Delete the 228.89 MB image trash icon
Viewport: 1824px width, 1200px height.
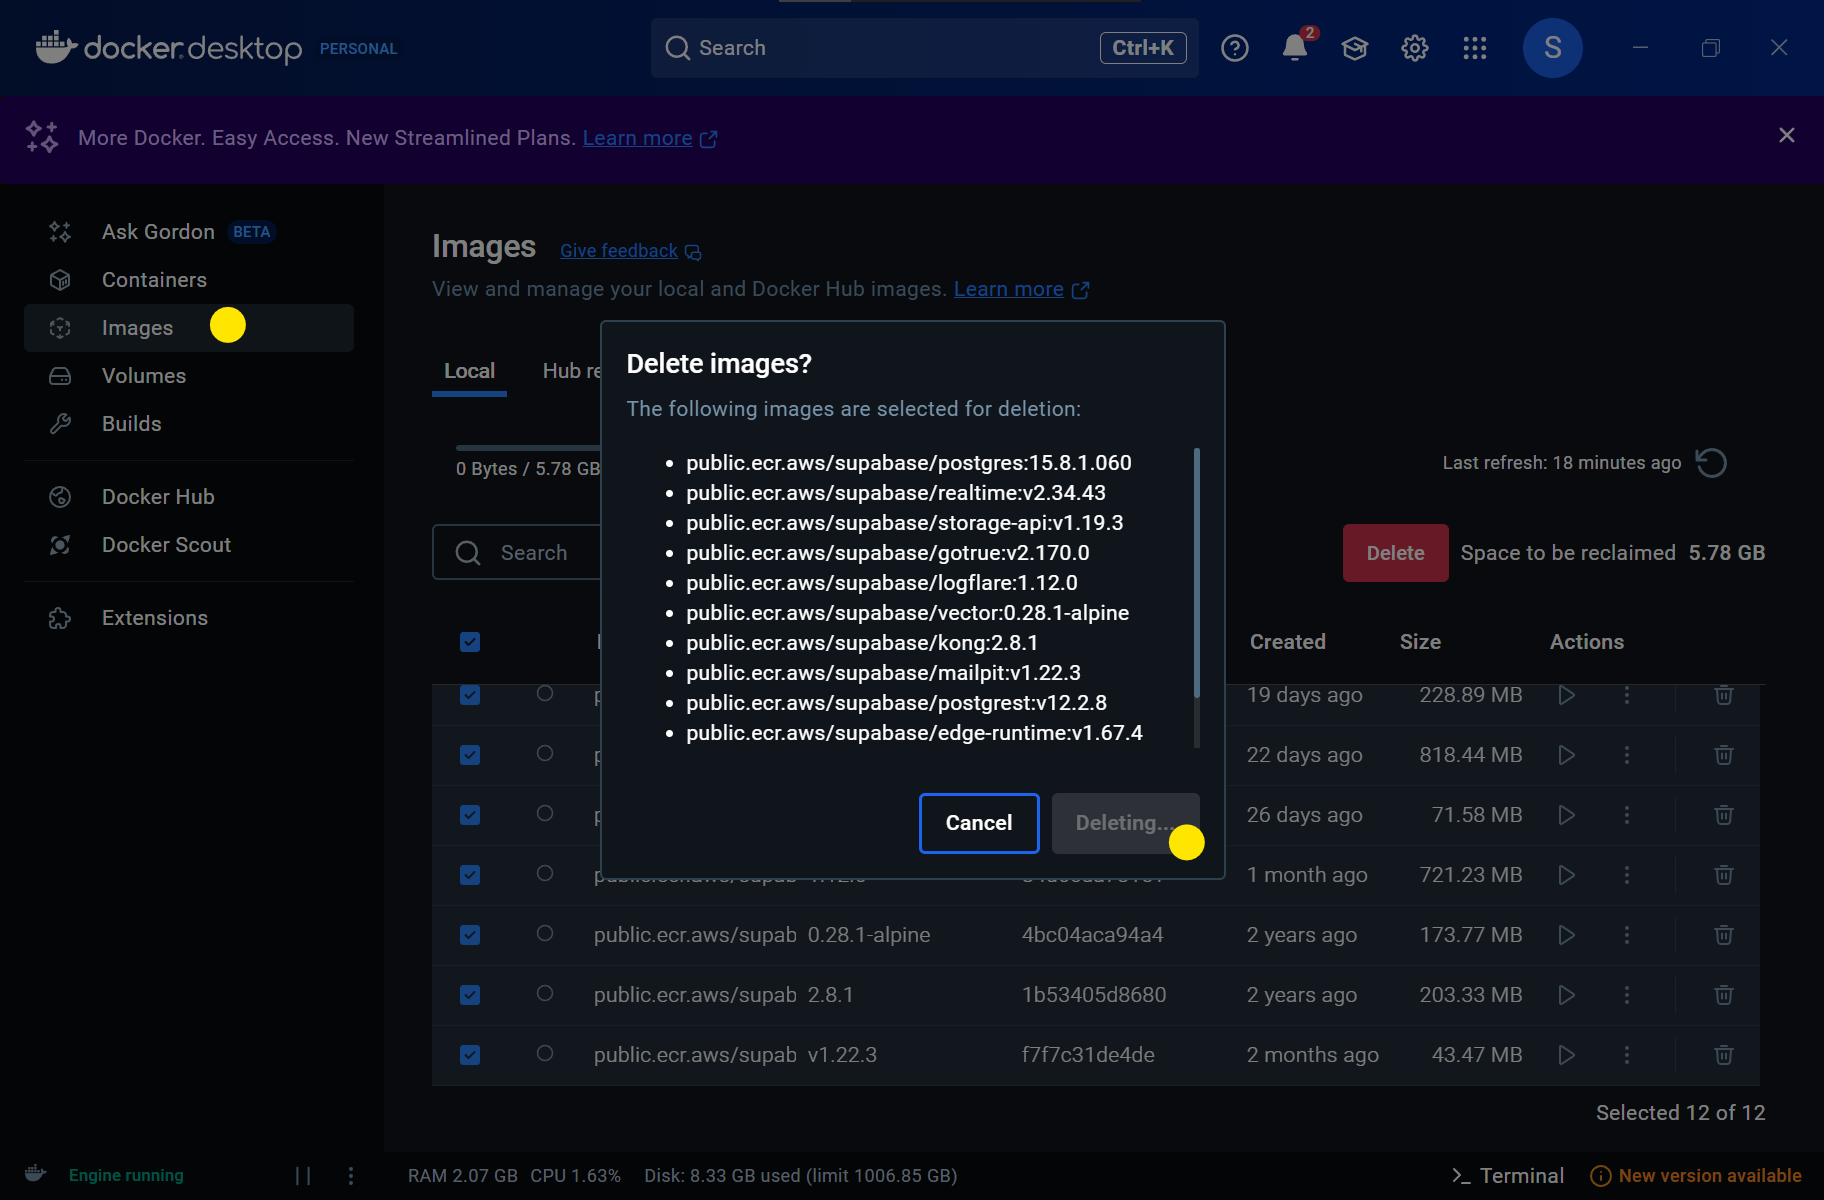coord(1724,695)
